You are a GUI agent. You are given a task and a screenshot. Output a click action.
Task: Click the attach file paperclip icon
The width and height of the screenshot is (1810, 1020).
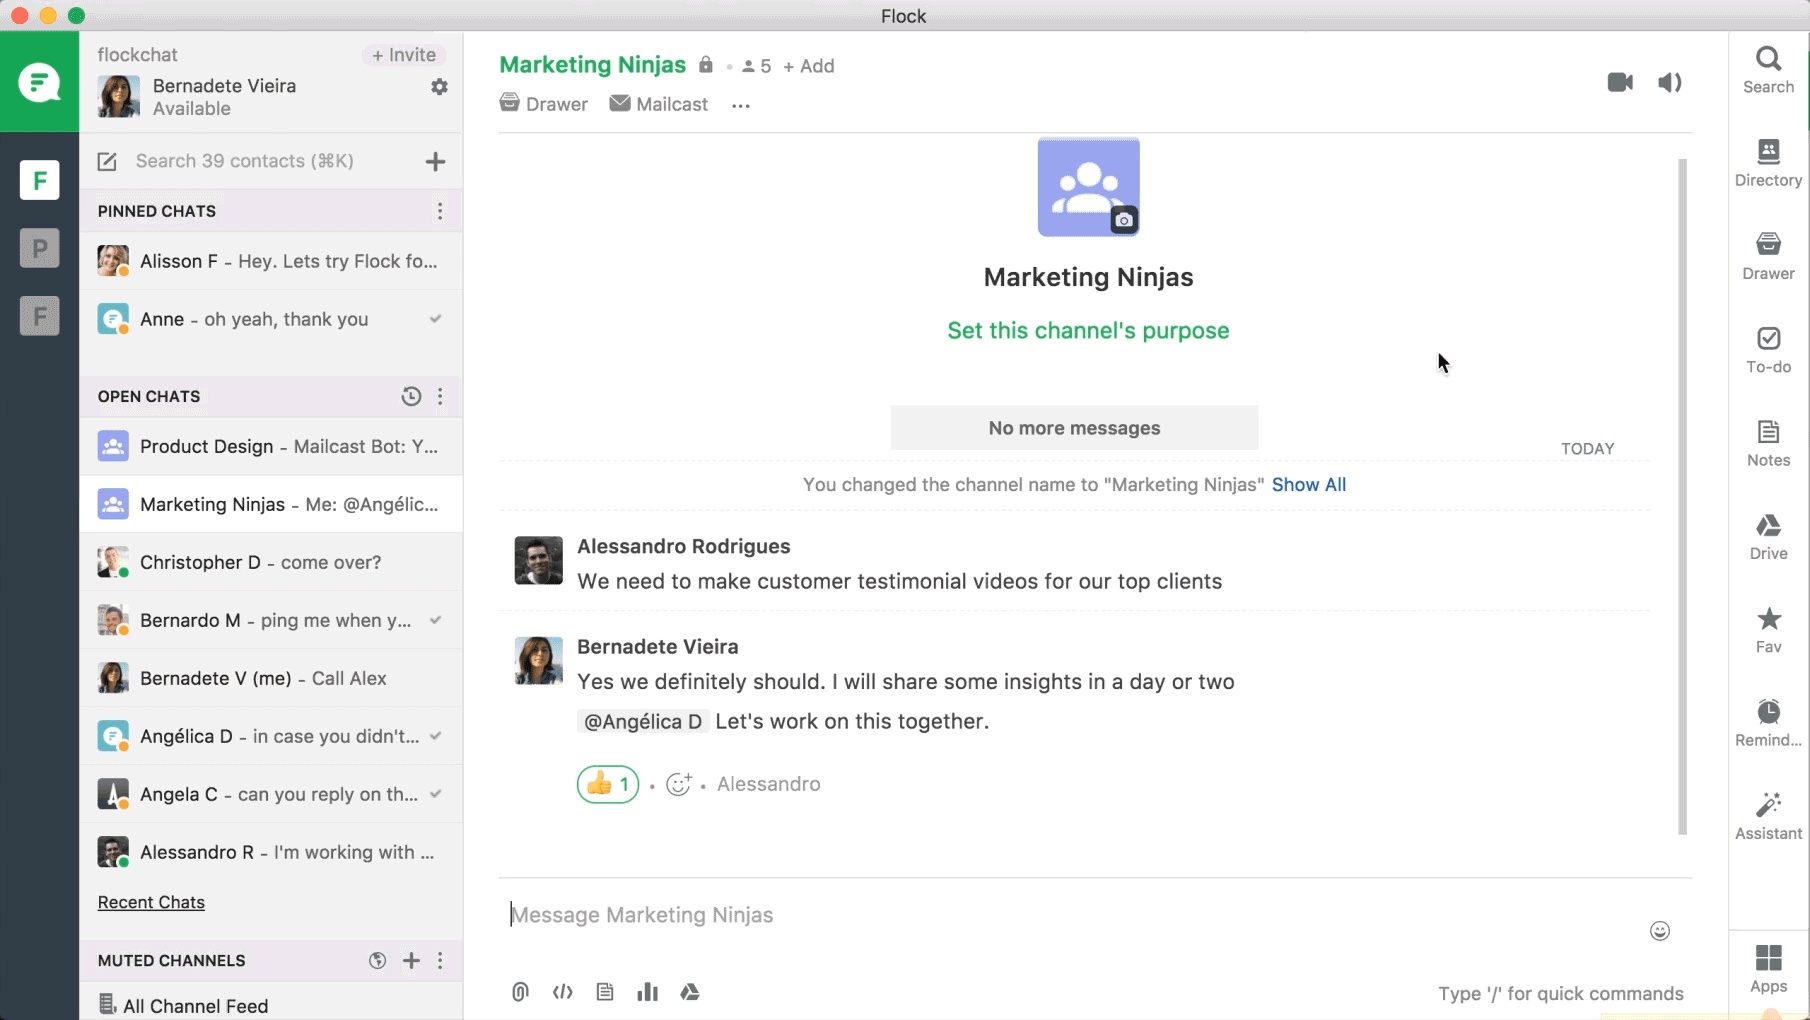tap(520, 992)
